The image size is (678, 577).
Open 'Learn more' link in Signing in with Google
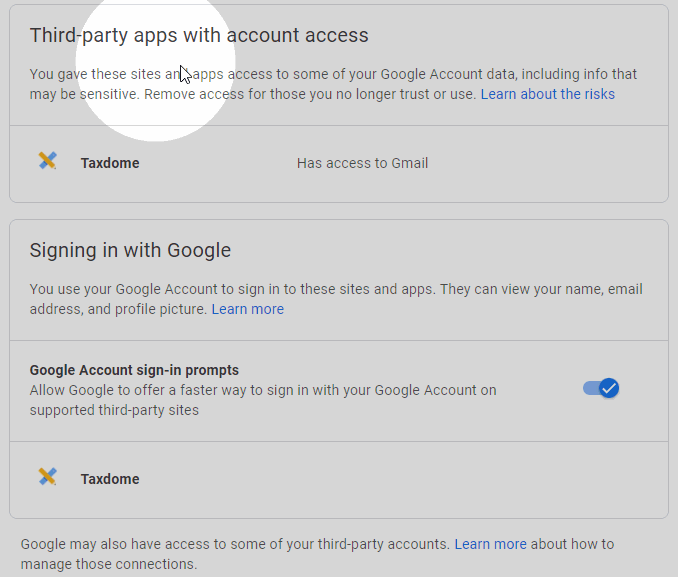point(247,309)
